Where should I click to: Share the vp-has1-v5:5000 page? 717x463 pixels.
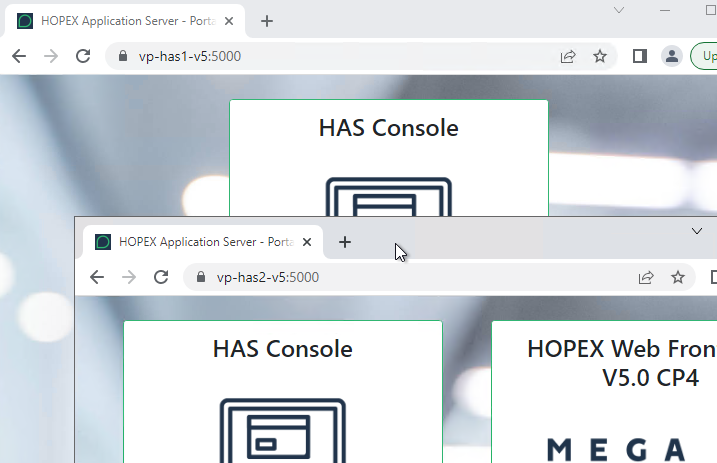point(568,57)
